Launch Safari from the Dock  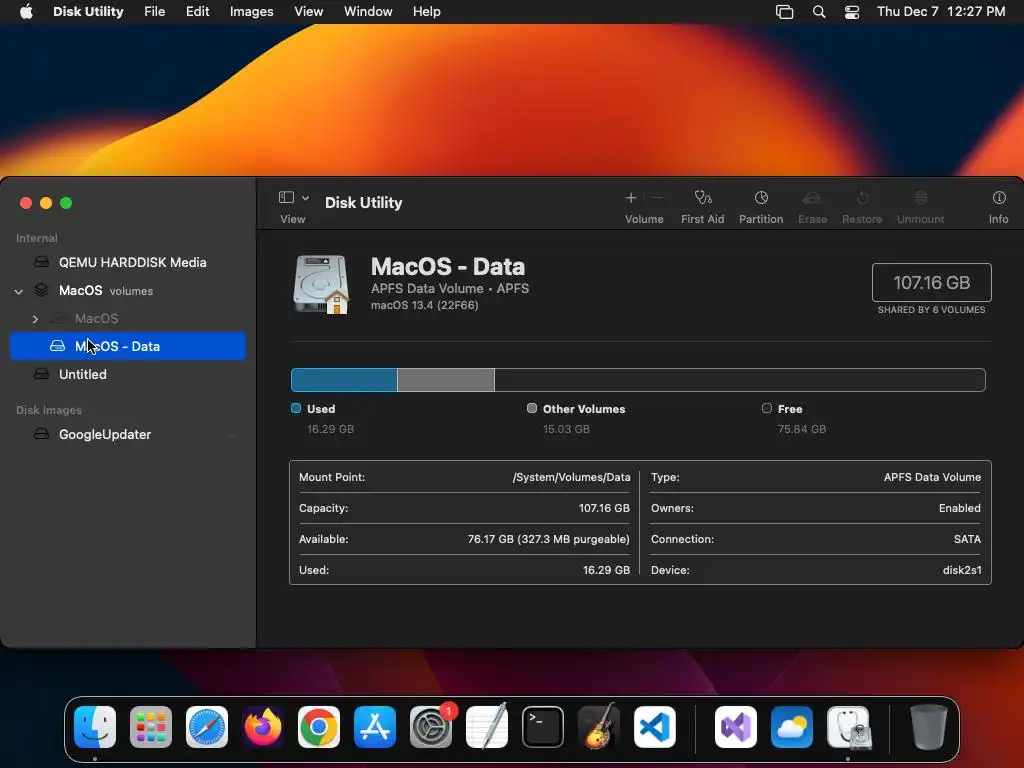coord(207,727)
